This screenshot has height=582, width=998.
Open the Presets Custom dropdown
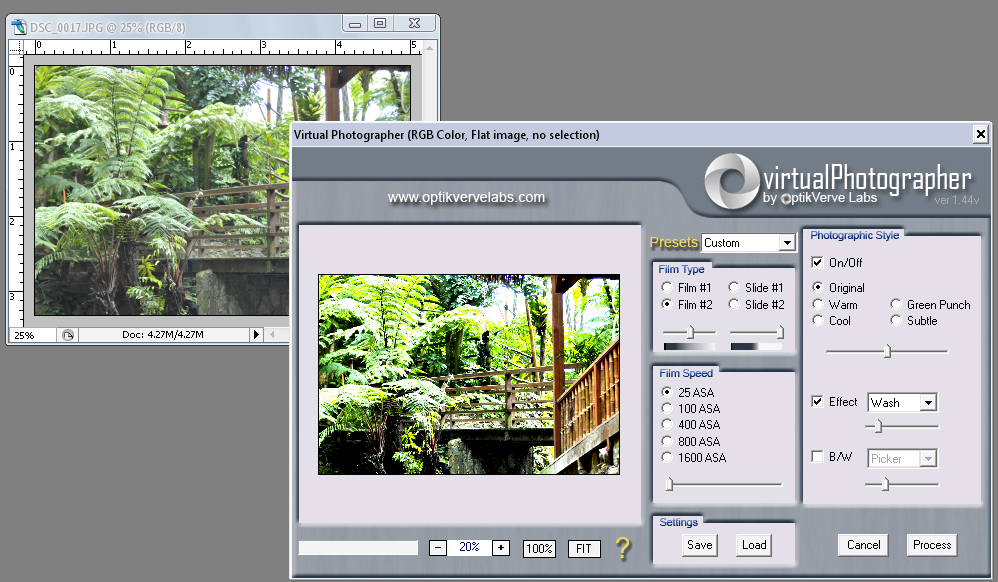pyautogui.click(x=787, y=242)
